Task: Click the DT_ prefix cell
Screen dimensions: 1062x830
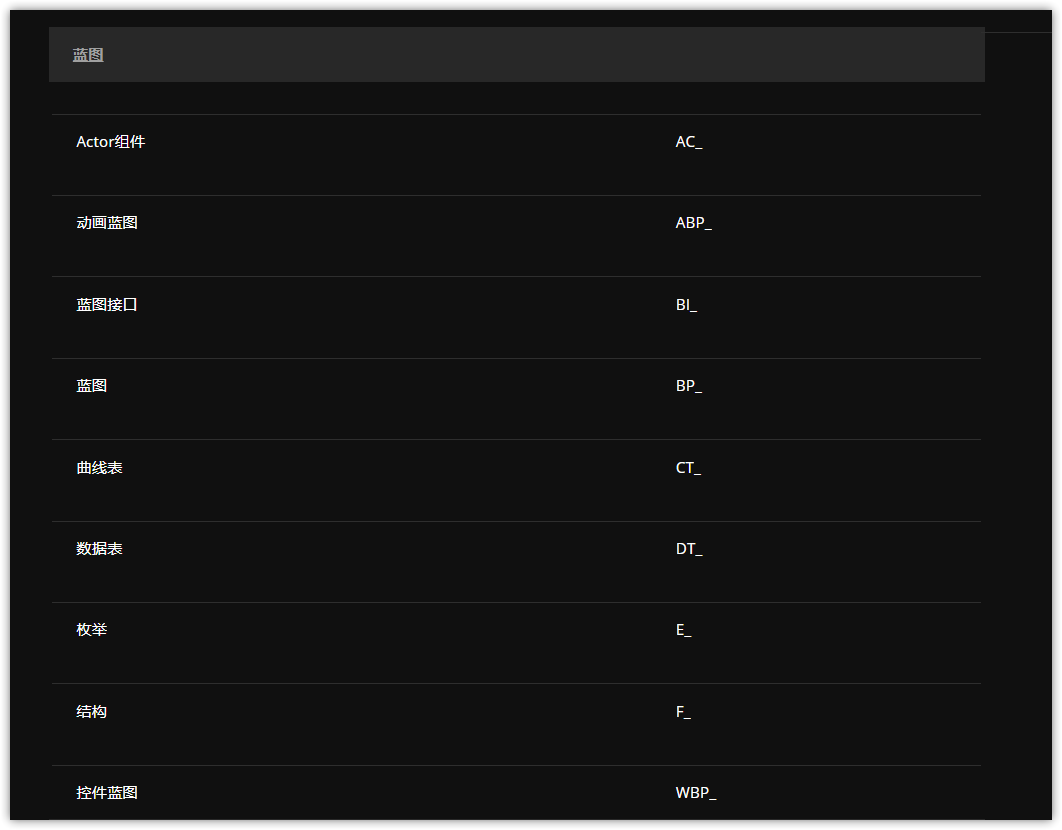Action: (689, 549)
